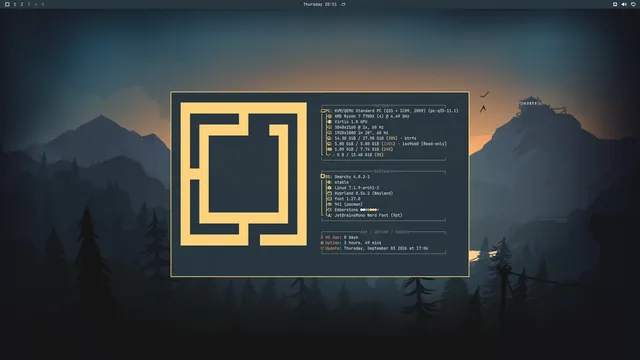Screen dimensions: 640x360
Task: Click the kernel icon beside Linux 7.1.9-arch1-2
Action: [x=329, y=188]
